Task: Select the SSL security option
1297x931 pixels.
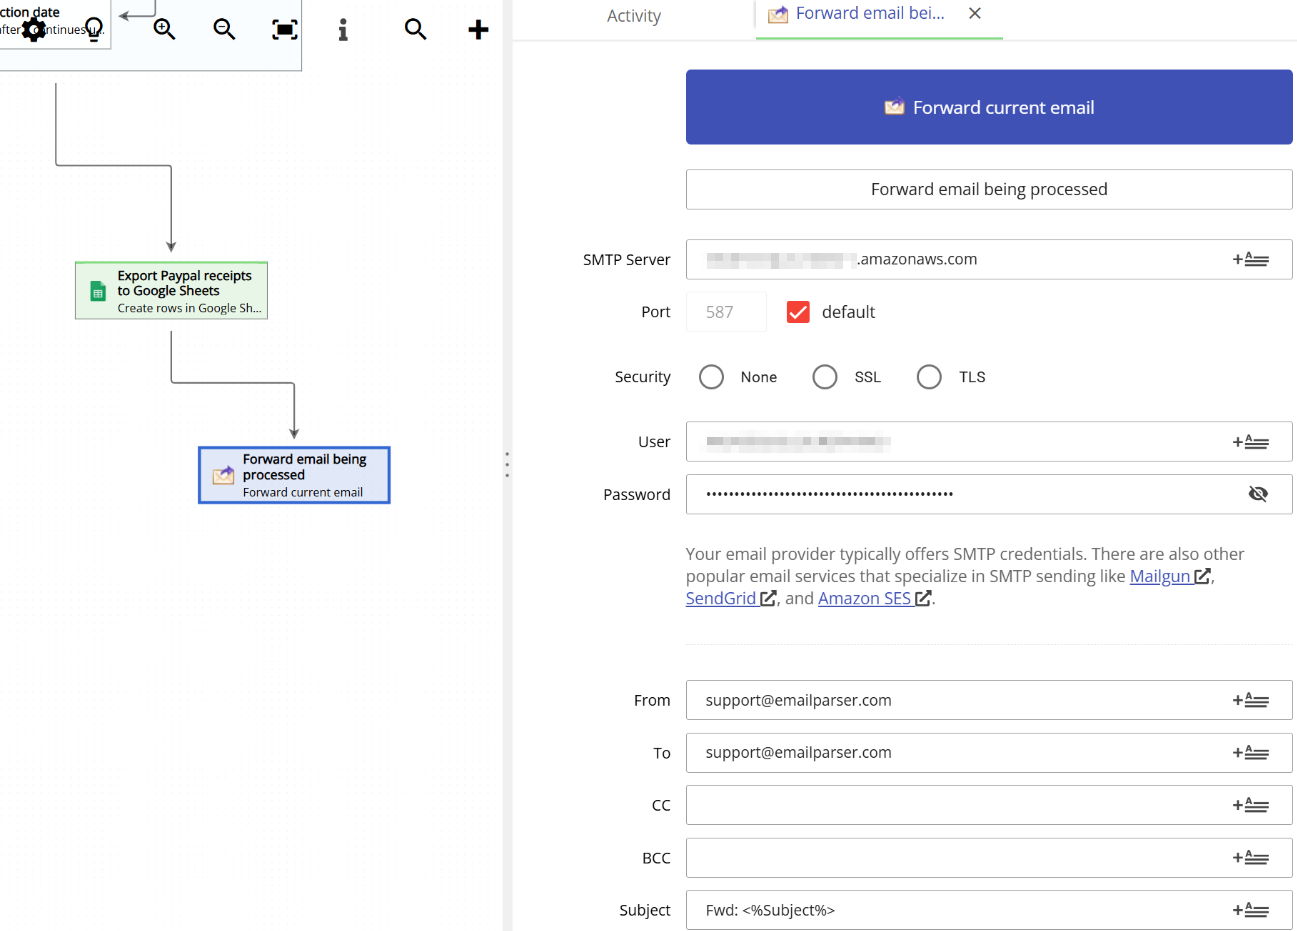Action: pyautogui.click(x=824, y=376)
